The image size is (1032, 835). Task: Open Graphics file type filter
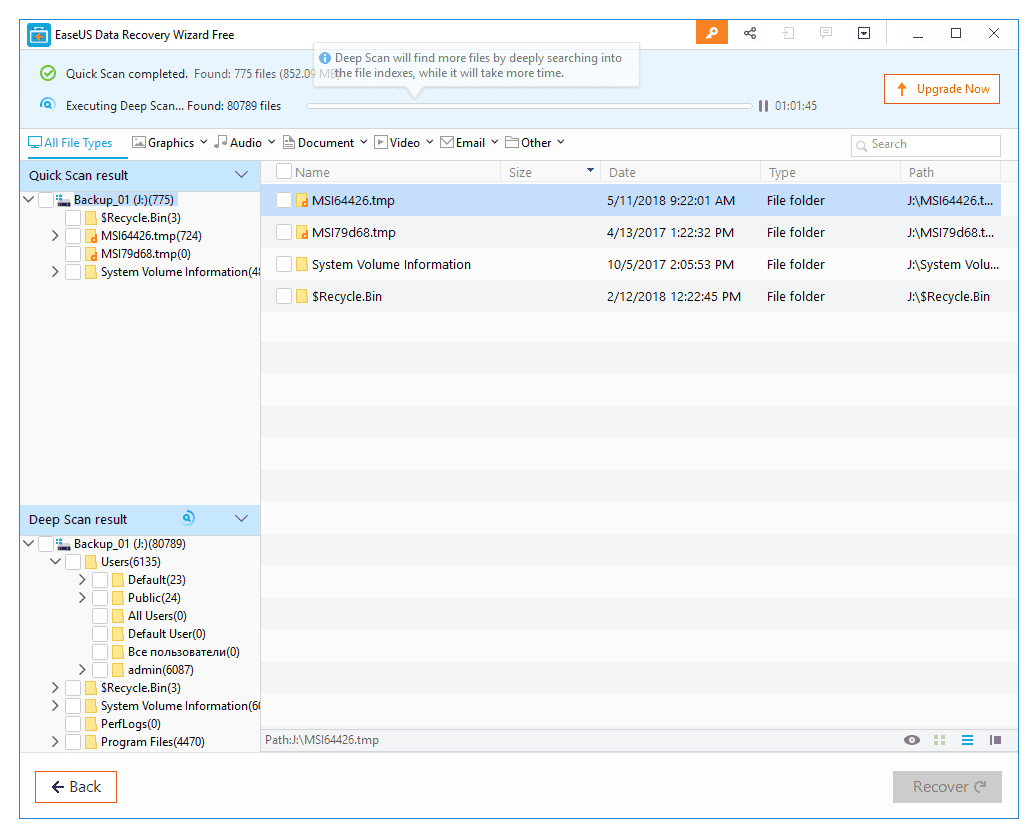pyautogui.click(x=170, y=143)
